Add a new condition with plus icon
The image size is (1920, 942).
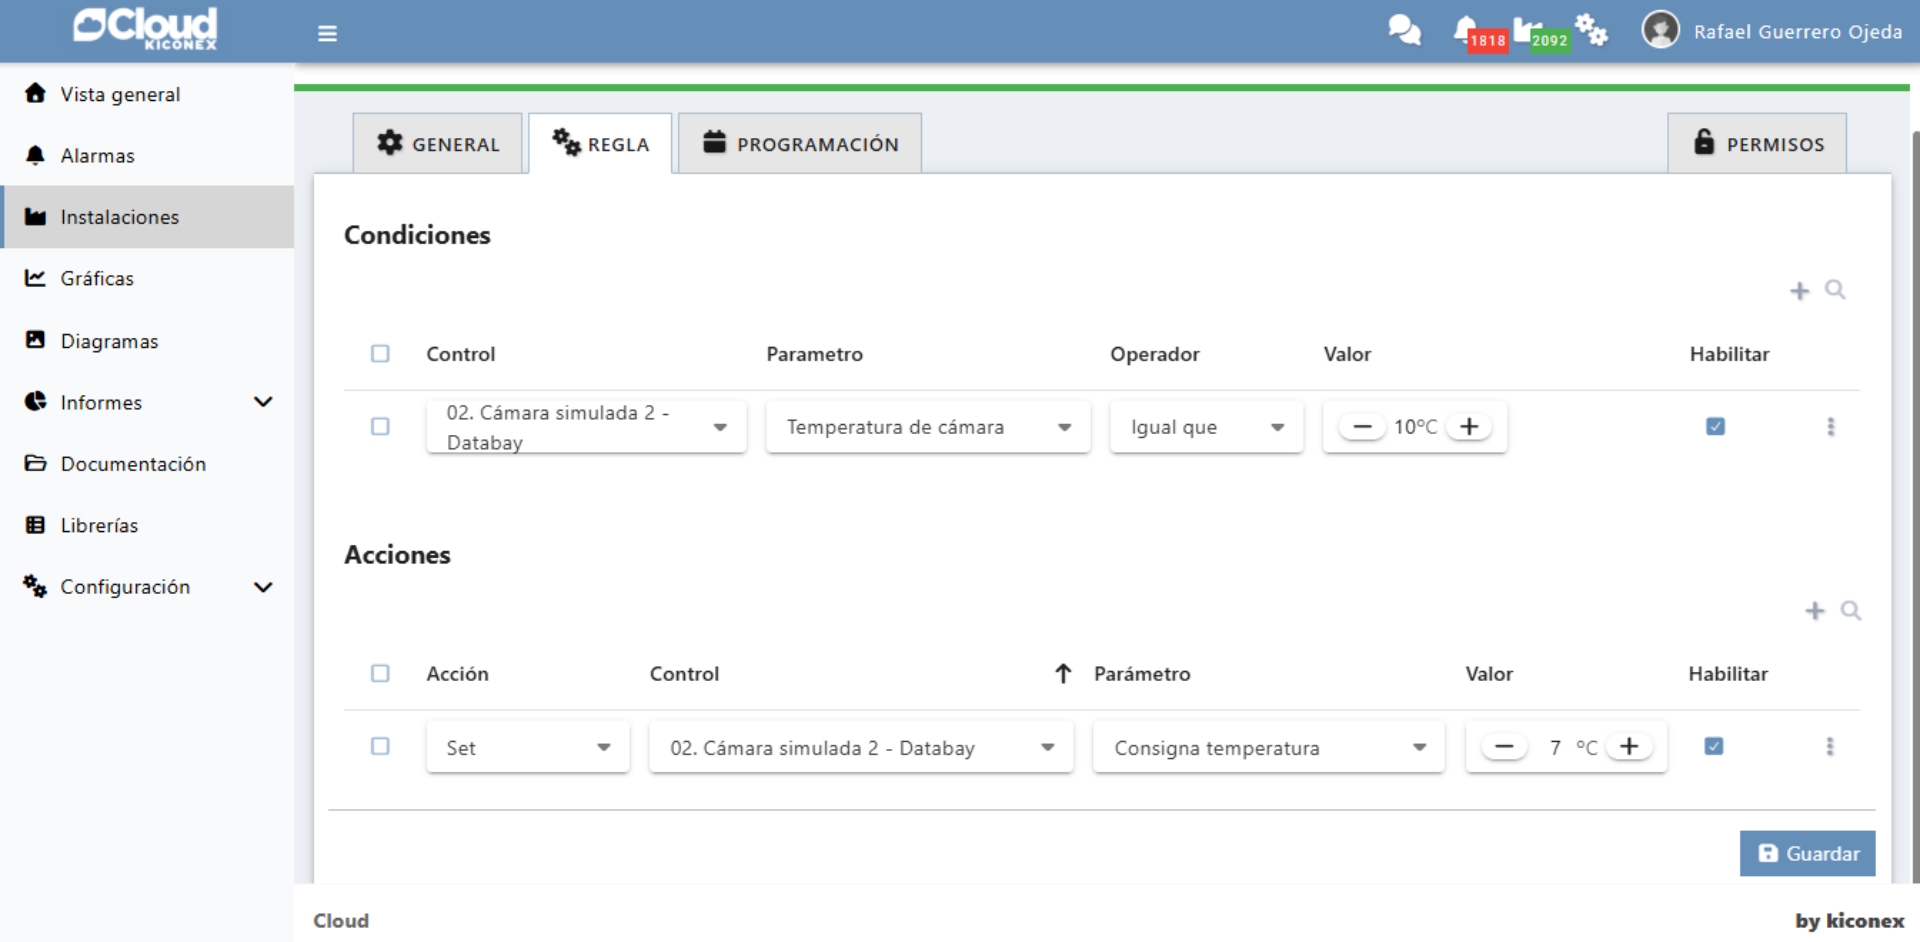[1799, 291]
